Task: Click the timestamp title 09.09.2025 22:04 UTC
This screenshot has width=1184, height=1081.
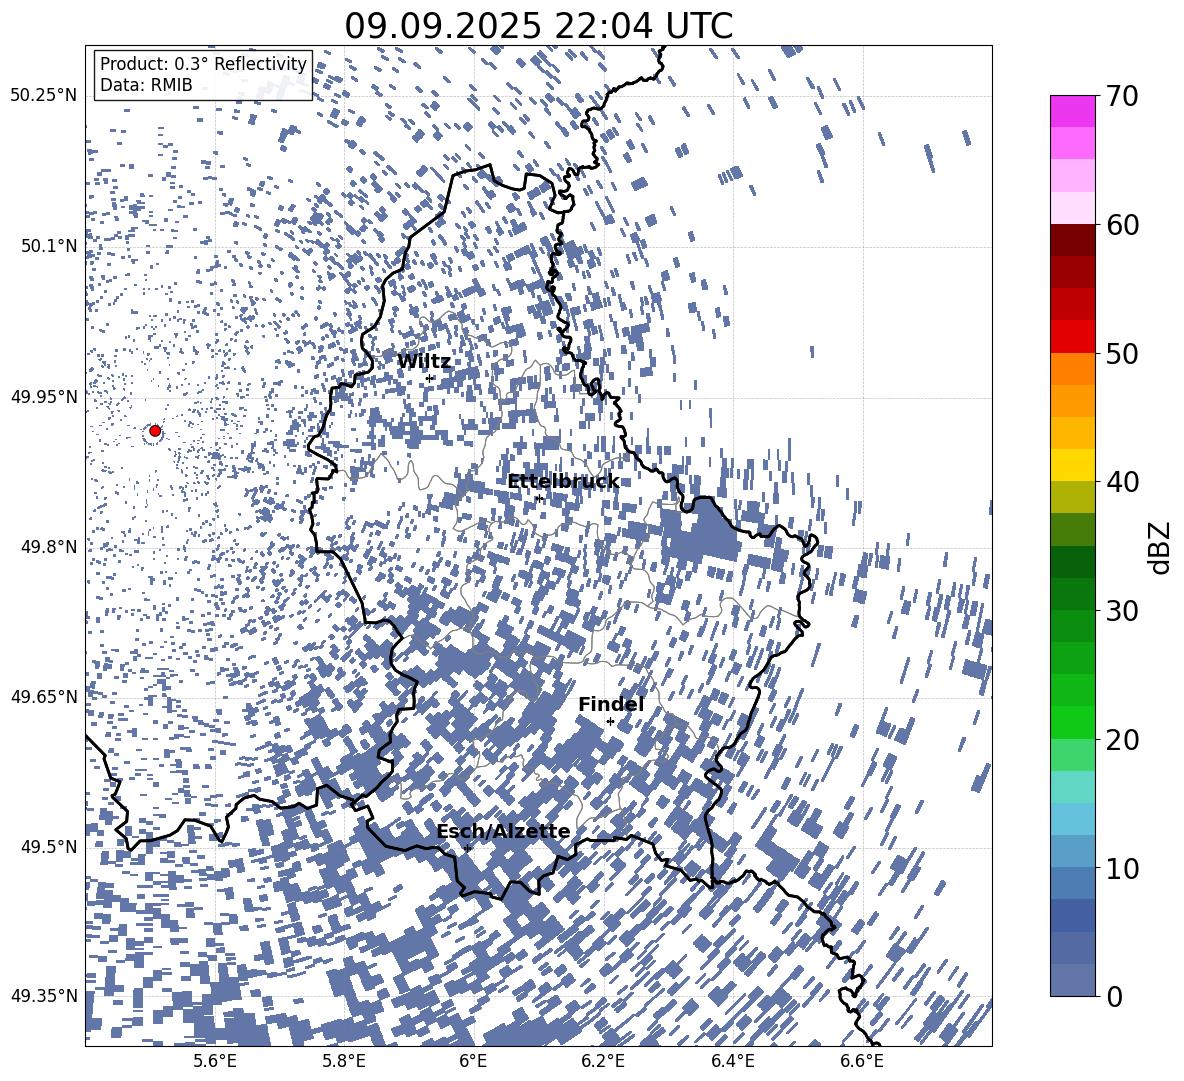Action: coord(538,26)
